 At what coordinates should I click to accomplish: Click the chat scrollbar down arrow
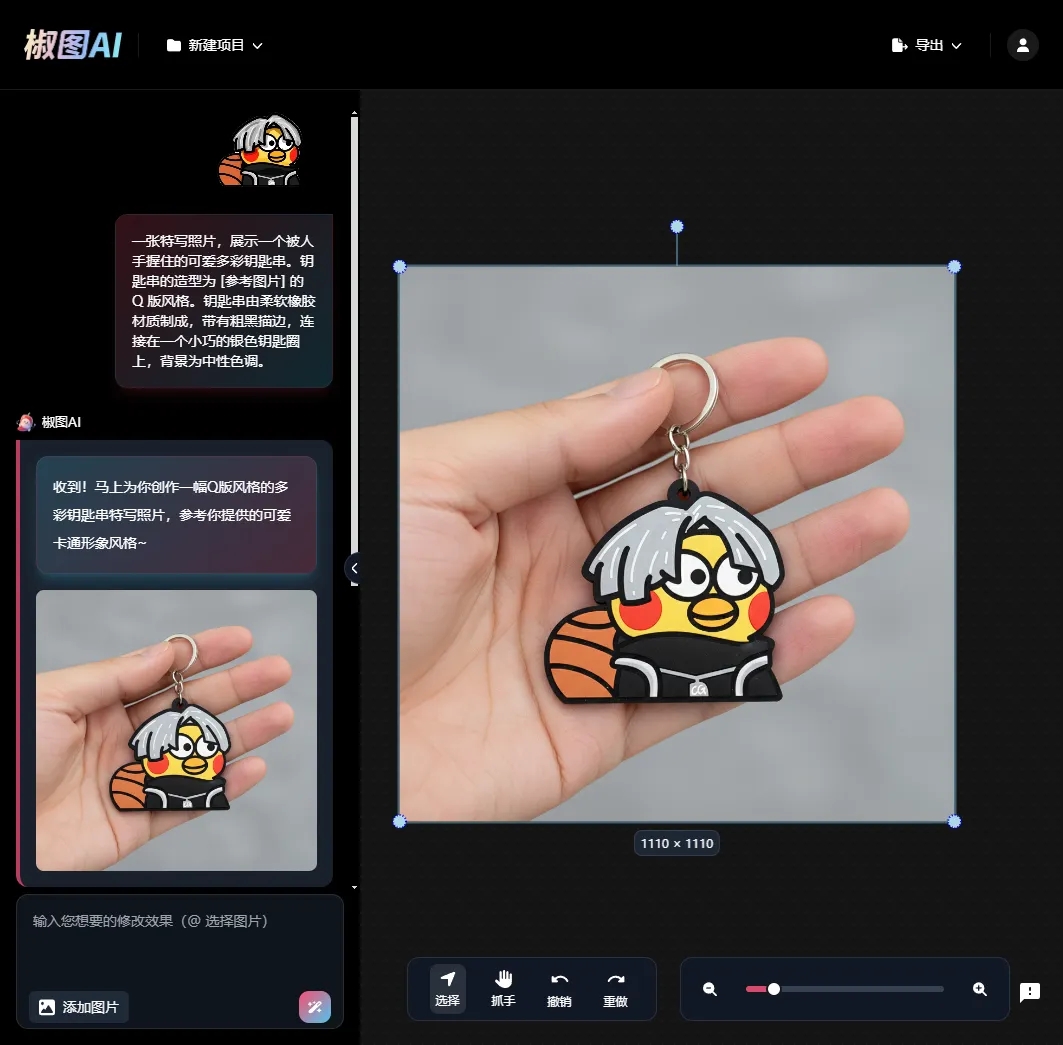pos(354,887)
